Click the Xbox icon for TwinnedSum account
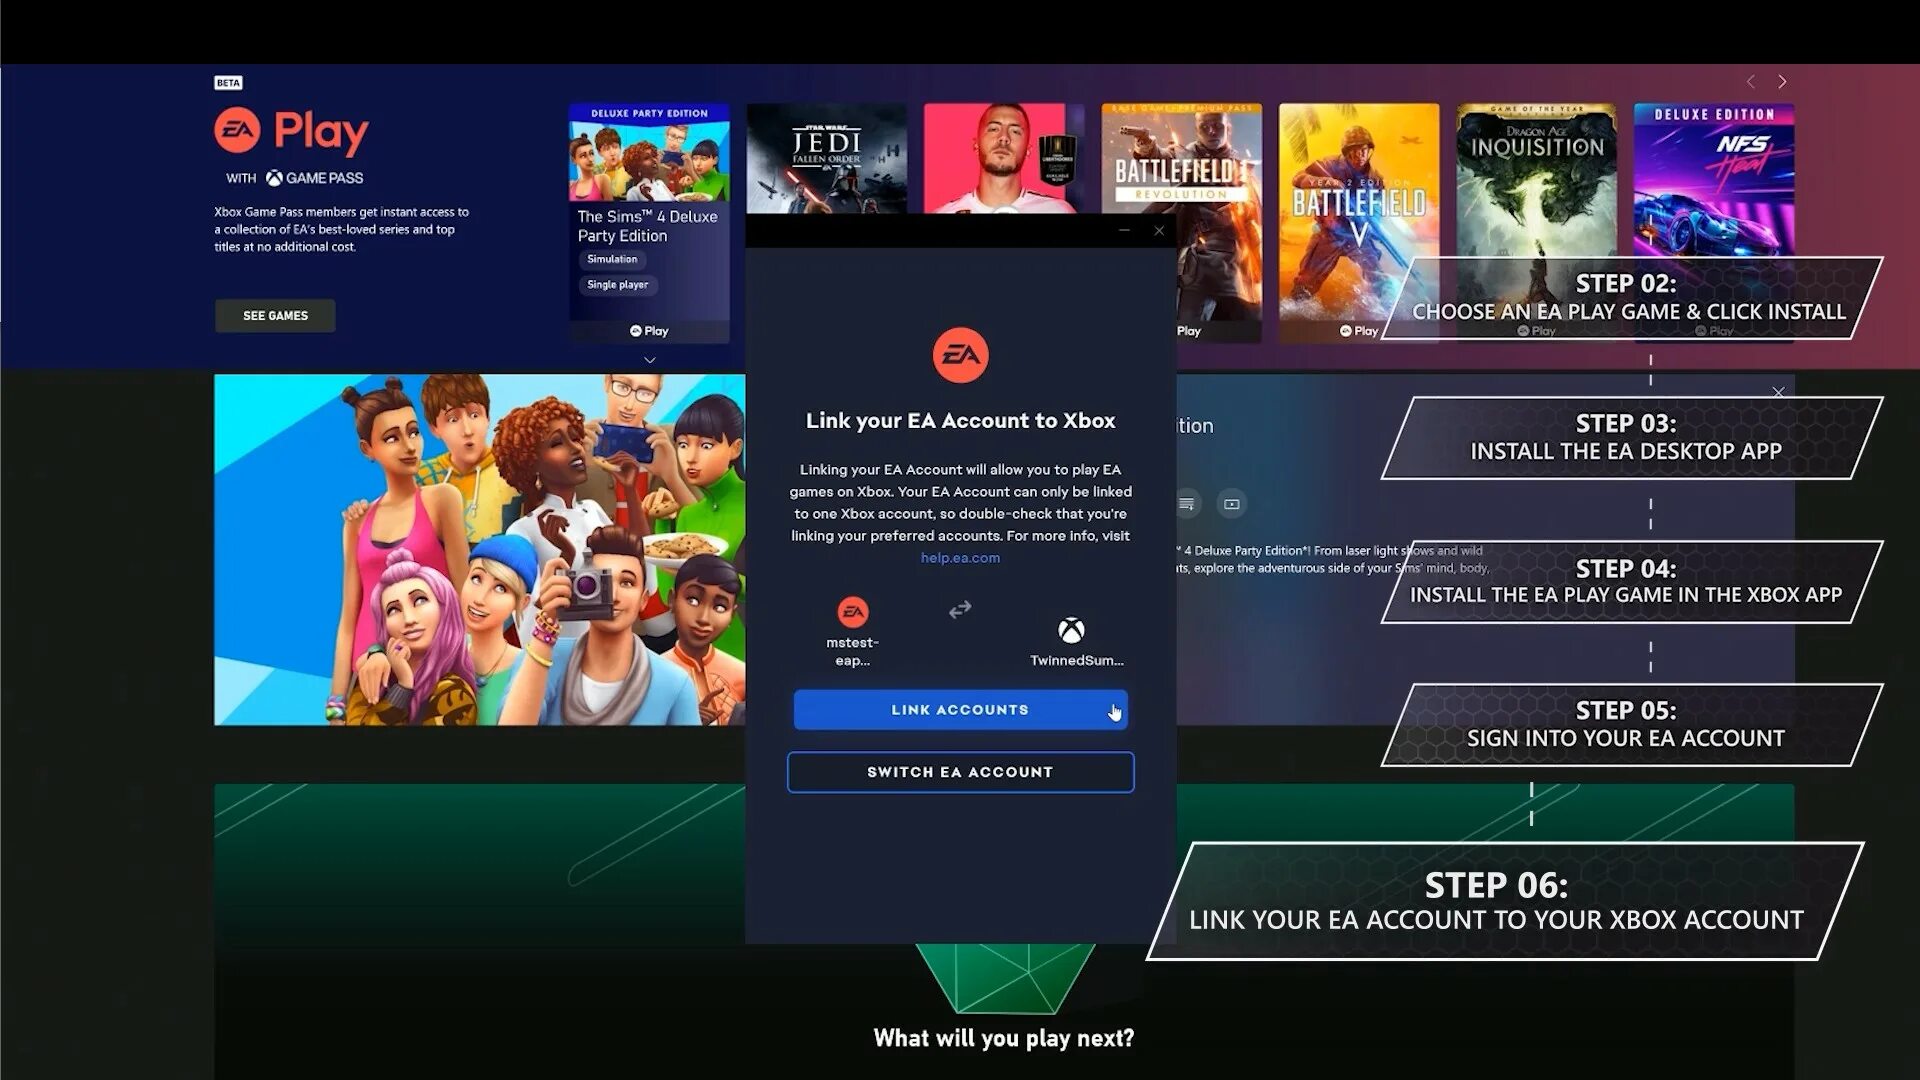The height and width of the screenshot is (1080, 1920). pos(1071,630)
